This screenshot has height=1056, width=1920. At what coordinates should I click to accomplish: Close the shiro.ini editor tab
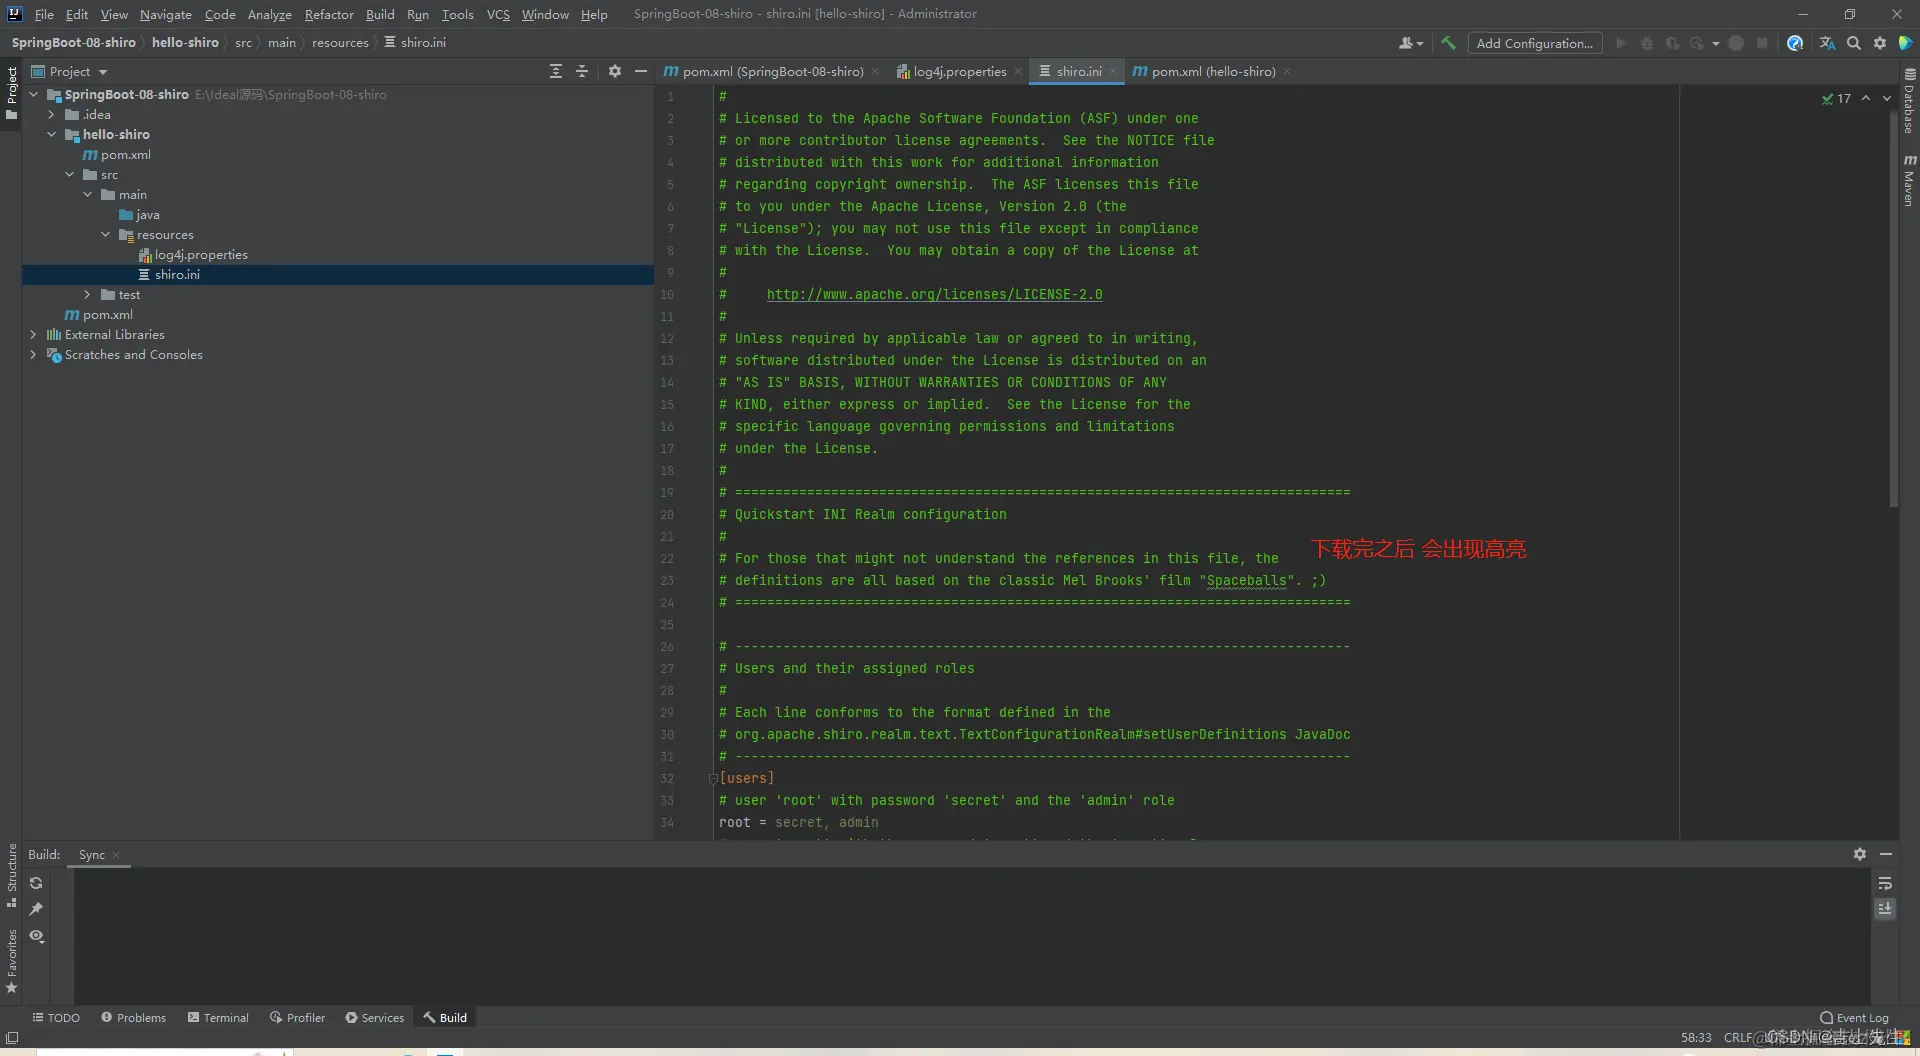(1112, 72)
